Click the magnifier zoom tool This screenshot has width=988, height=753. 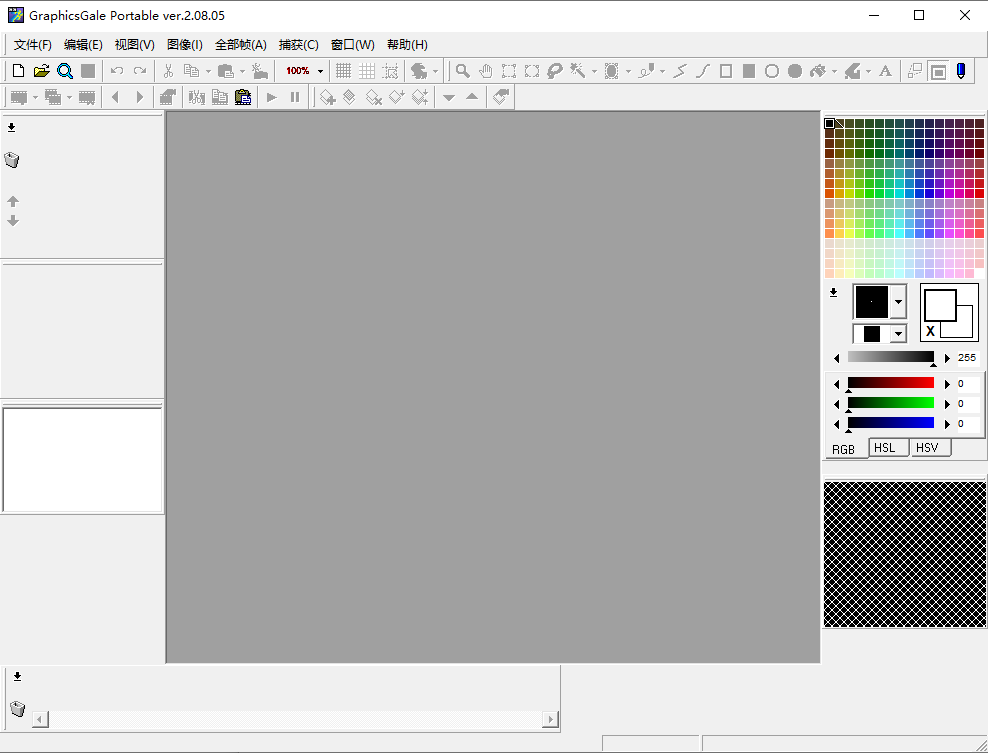[463, 71]
